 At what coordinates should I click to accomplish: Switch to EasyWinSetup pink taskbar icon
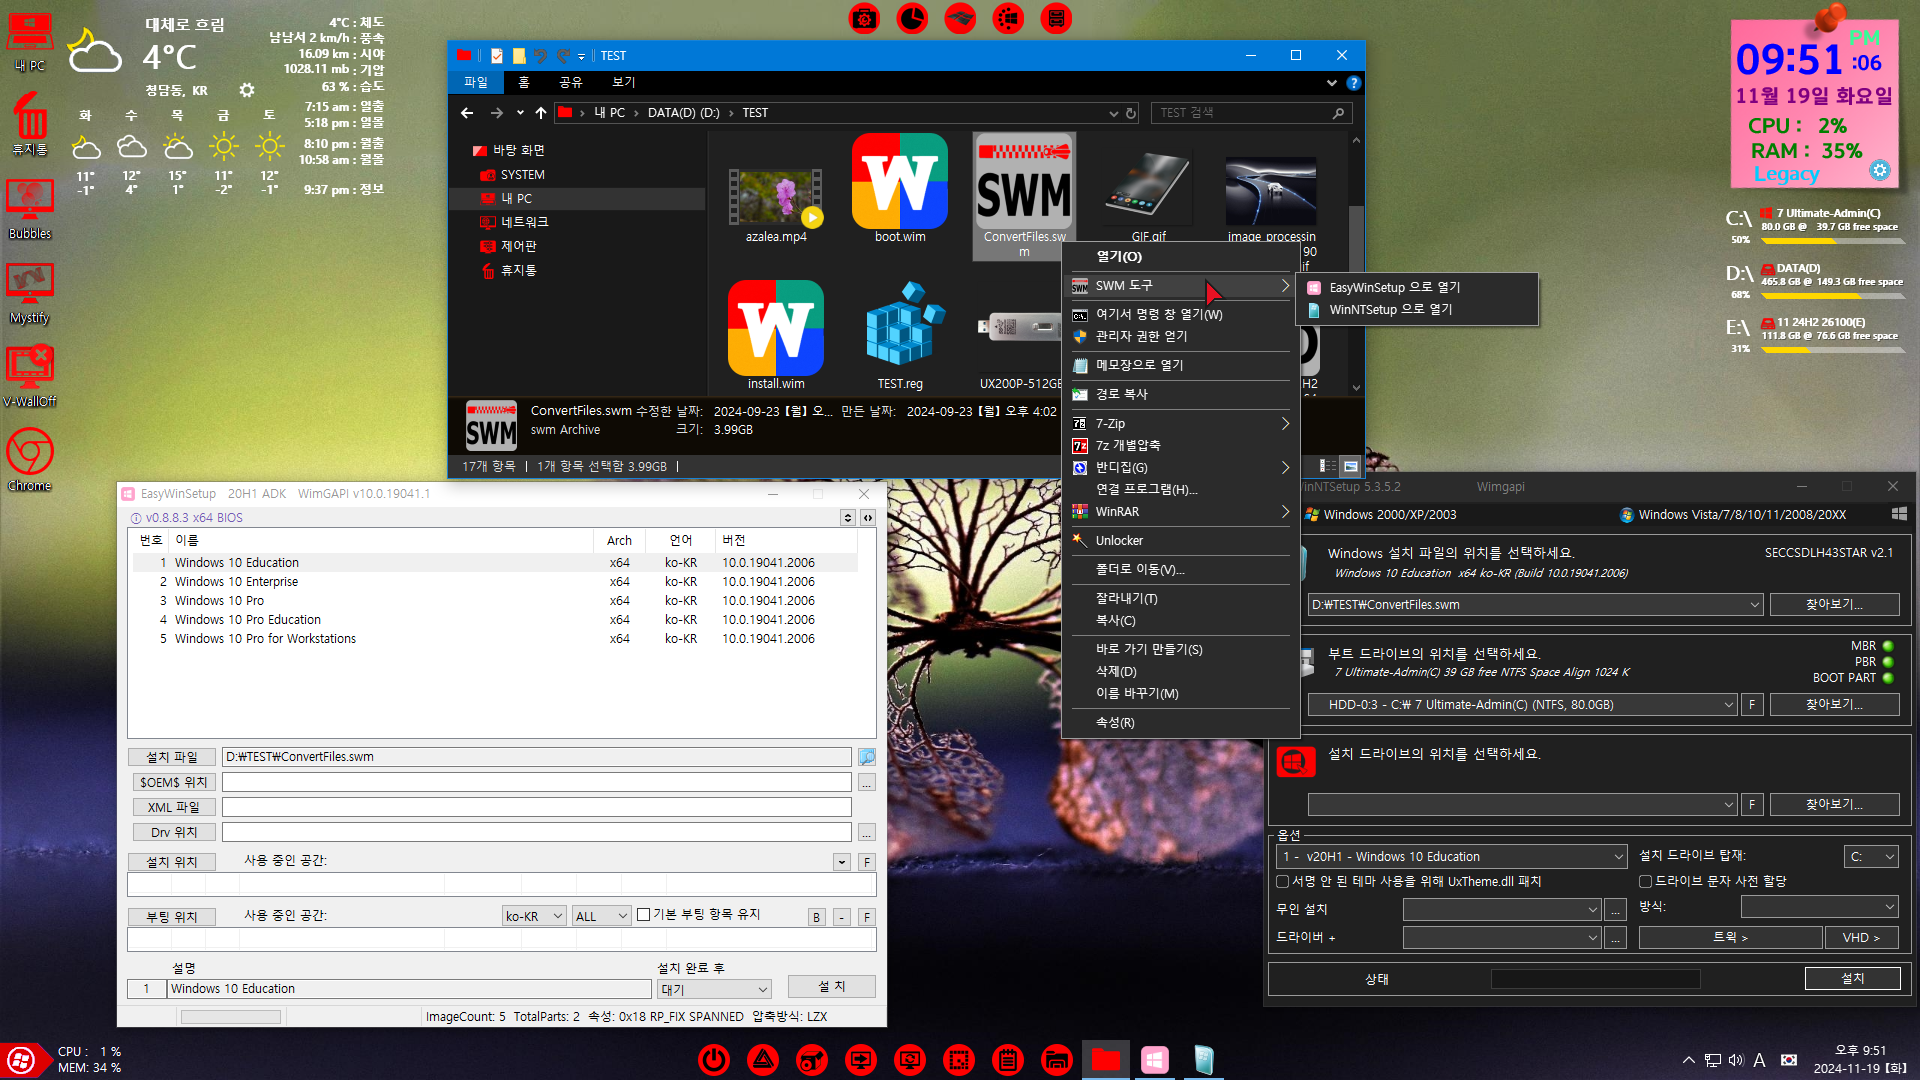pos(1154,1059)
